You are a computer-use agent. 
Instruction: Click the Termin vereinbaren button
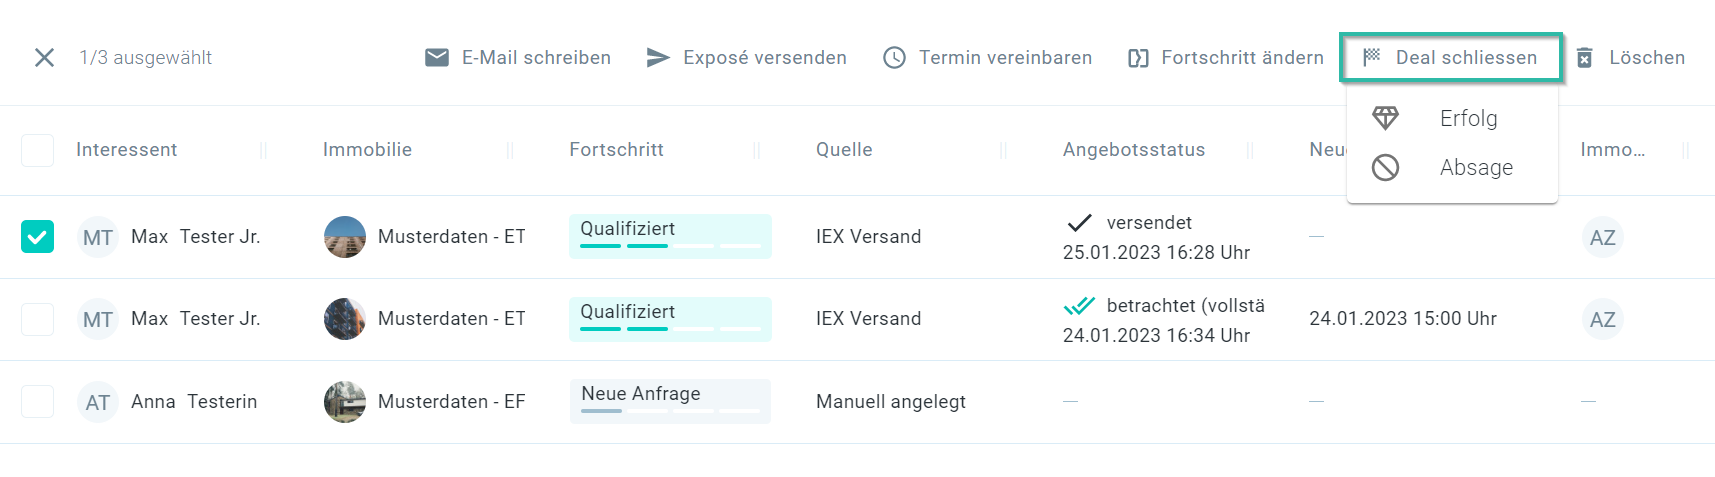[x=1005, y=58]
